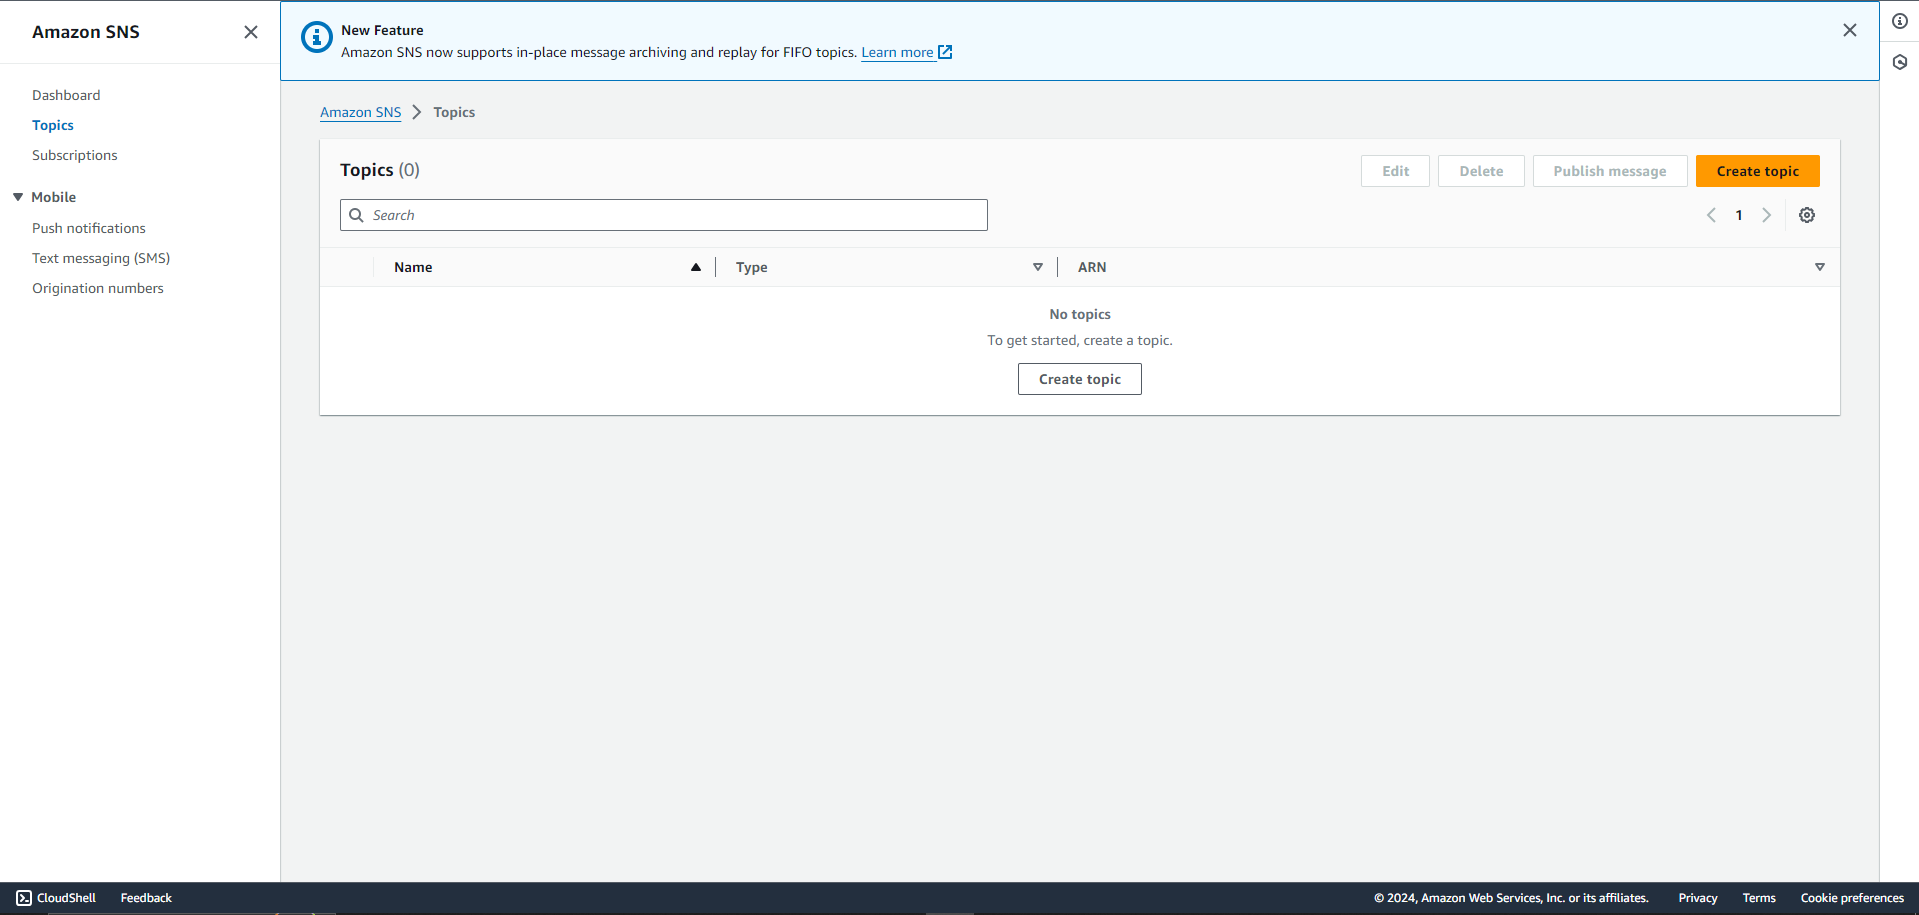Open the external link icon next to Learn more
The image size is (1919, 915).
click(x=945, y=52)
